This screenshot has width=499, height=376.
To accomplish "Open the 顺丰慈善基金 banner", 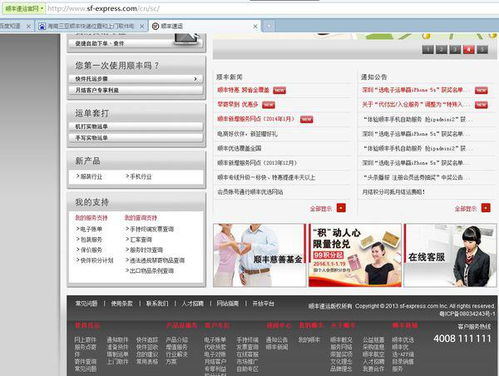I will (x=259, y=255).
